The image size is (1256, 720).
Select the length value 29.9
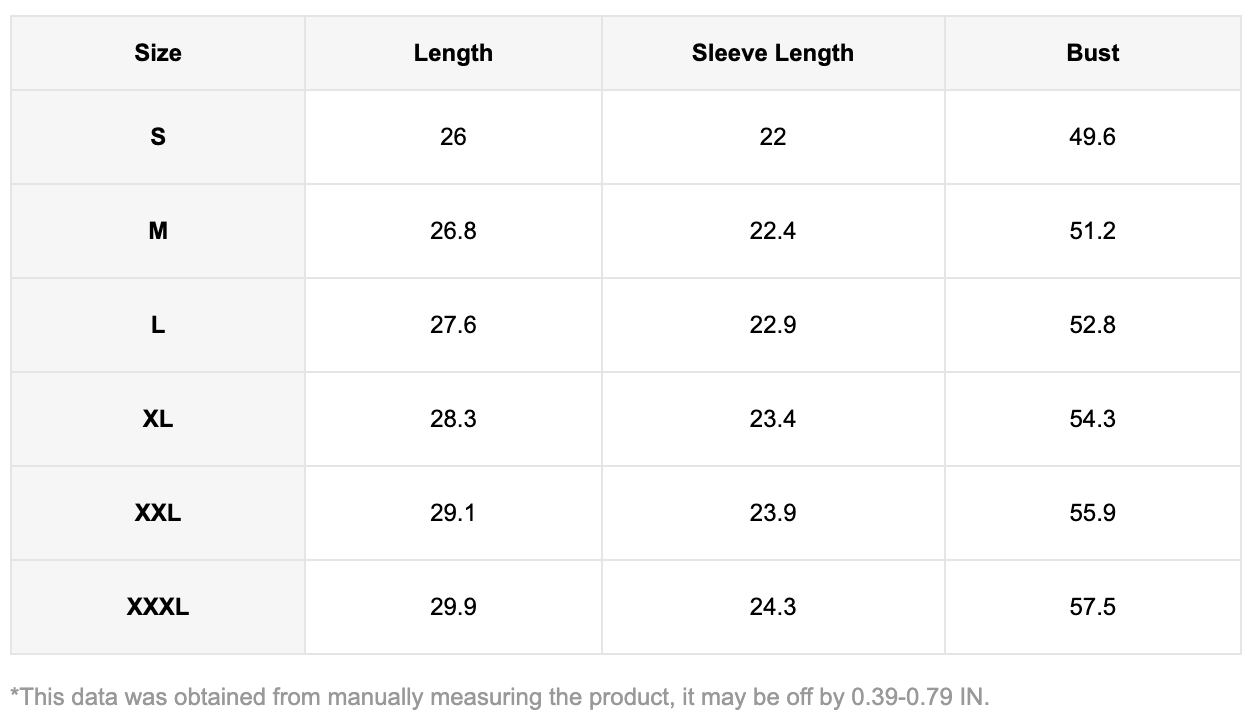[453, 607]
